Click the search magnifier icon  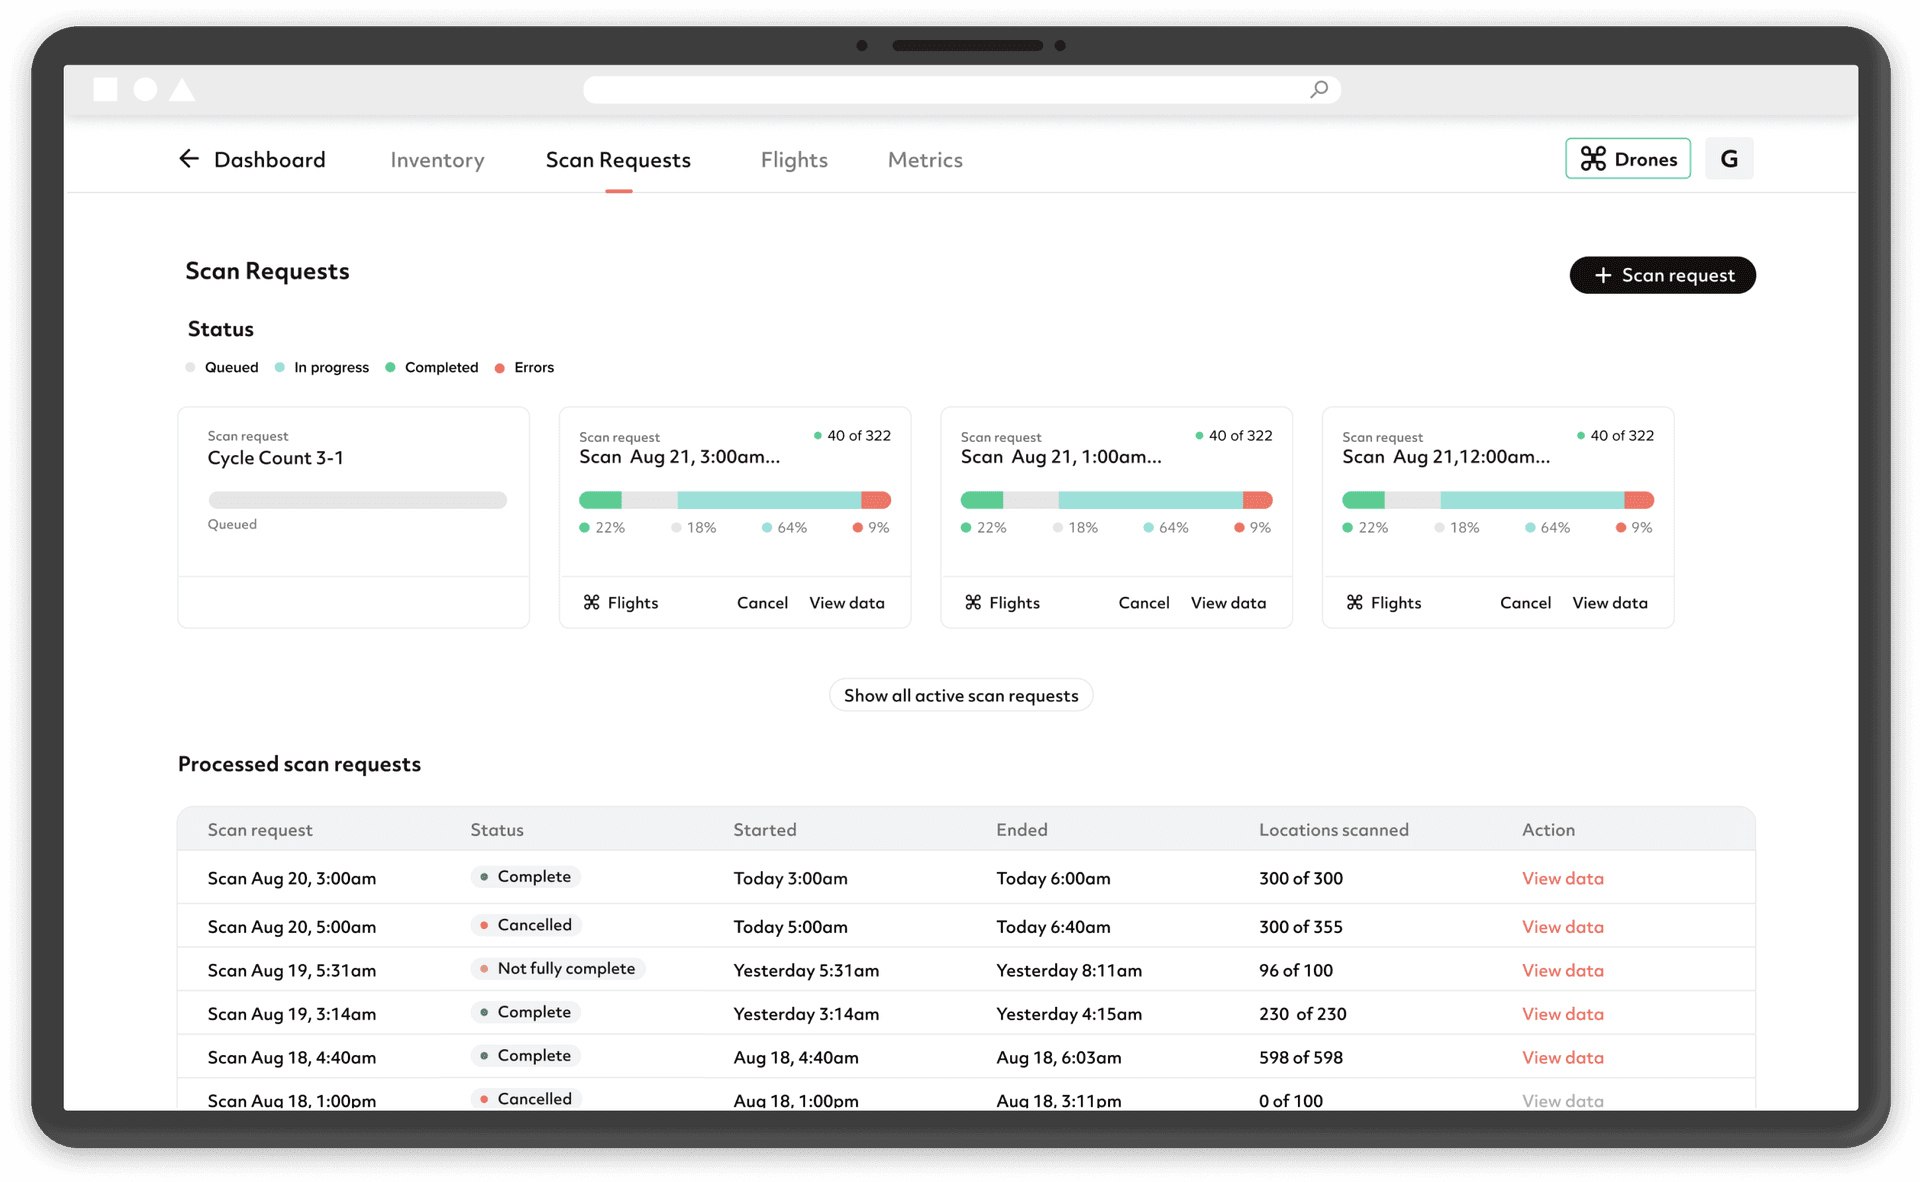point(1319,90)
